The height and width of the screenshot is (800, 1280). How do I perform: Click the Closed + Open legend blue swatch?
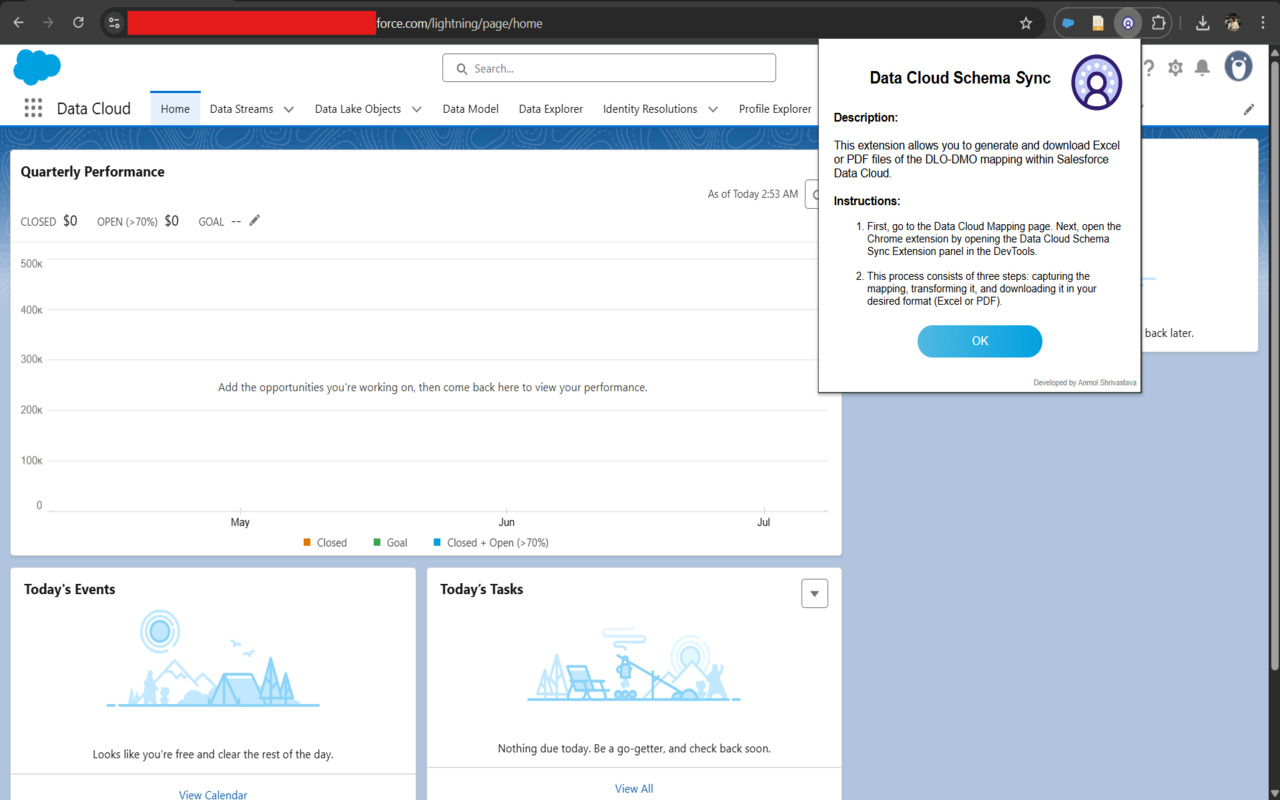point(437,543)
